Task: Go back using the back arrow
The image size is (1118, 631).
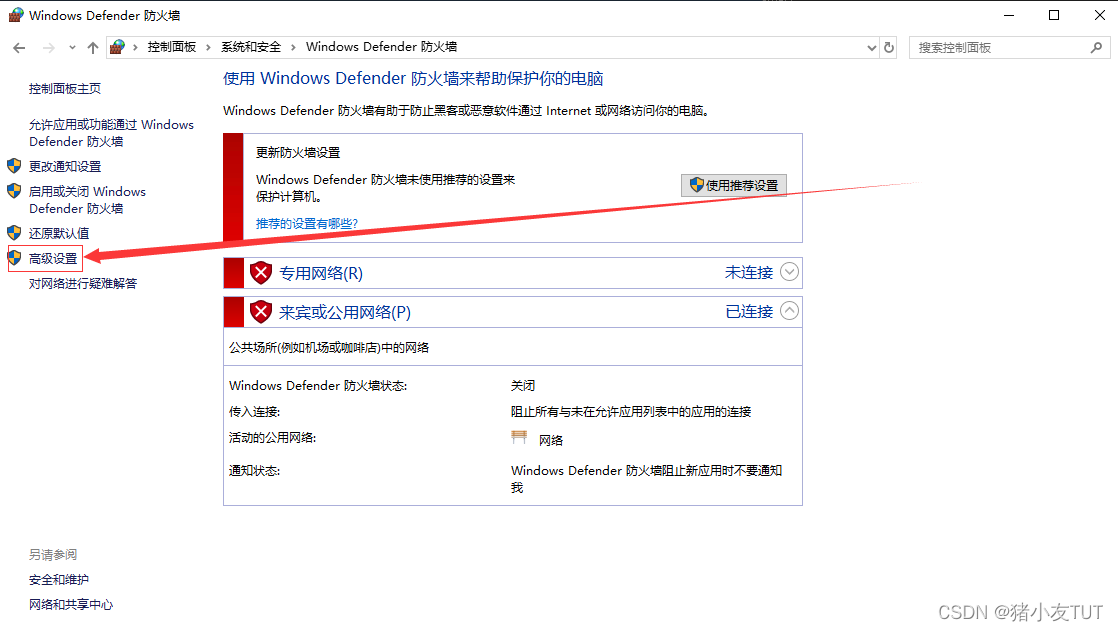Action: click(x=19, y=48)
